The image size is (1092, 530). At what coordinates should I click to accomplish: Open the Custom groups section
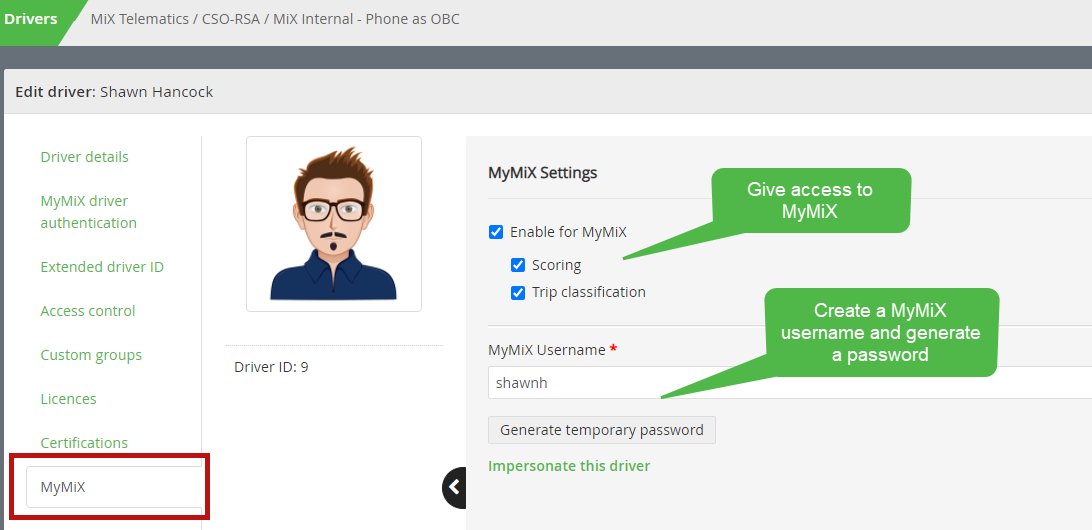pos(91,355)
